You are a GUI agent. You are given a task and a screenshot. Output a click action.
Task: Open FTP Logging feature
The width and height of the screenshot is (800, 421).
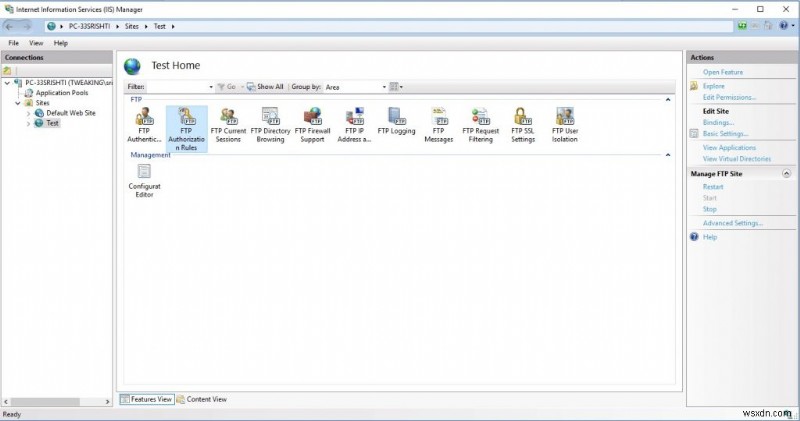396,121
